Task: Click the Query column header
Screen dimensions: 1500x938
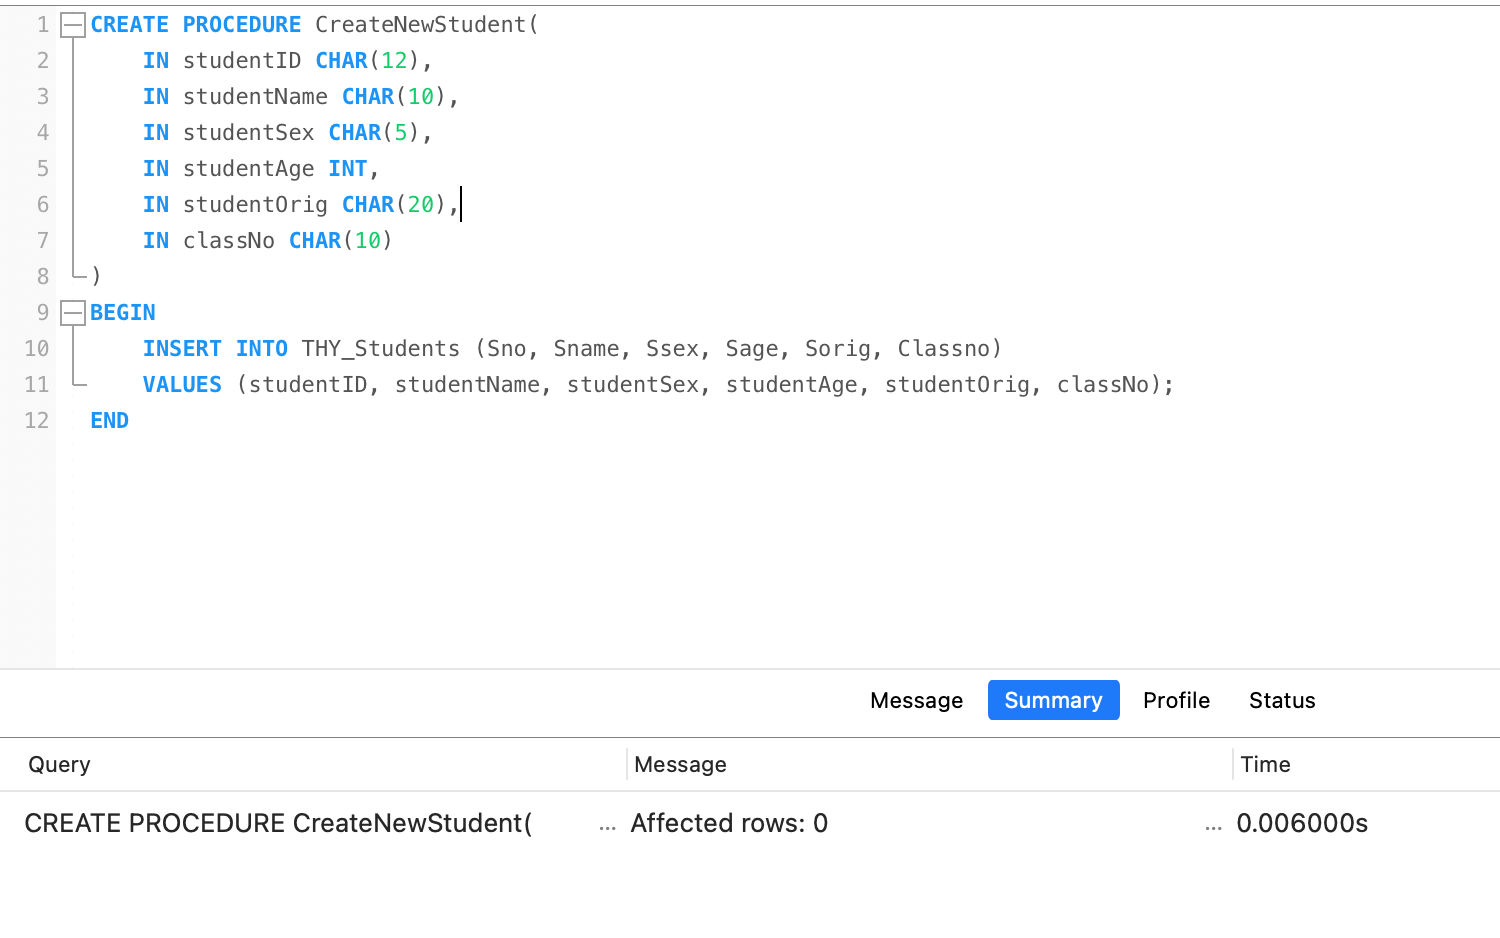Action: (59, 765)
